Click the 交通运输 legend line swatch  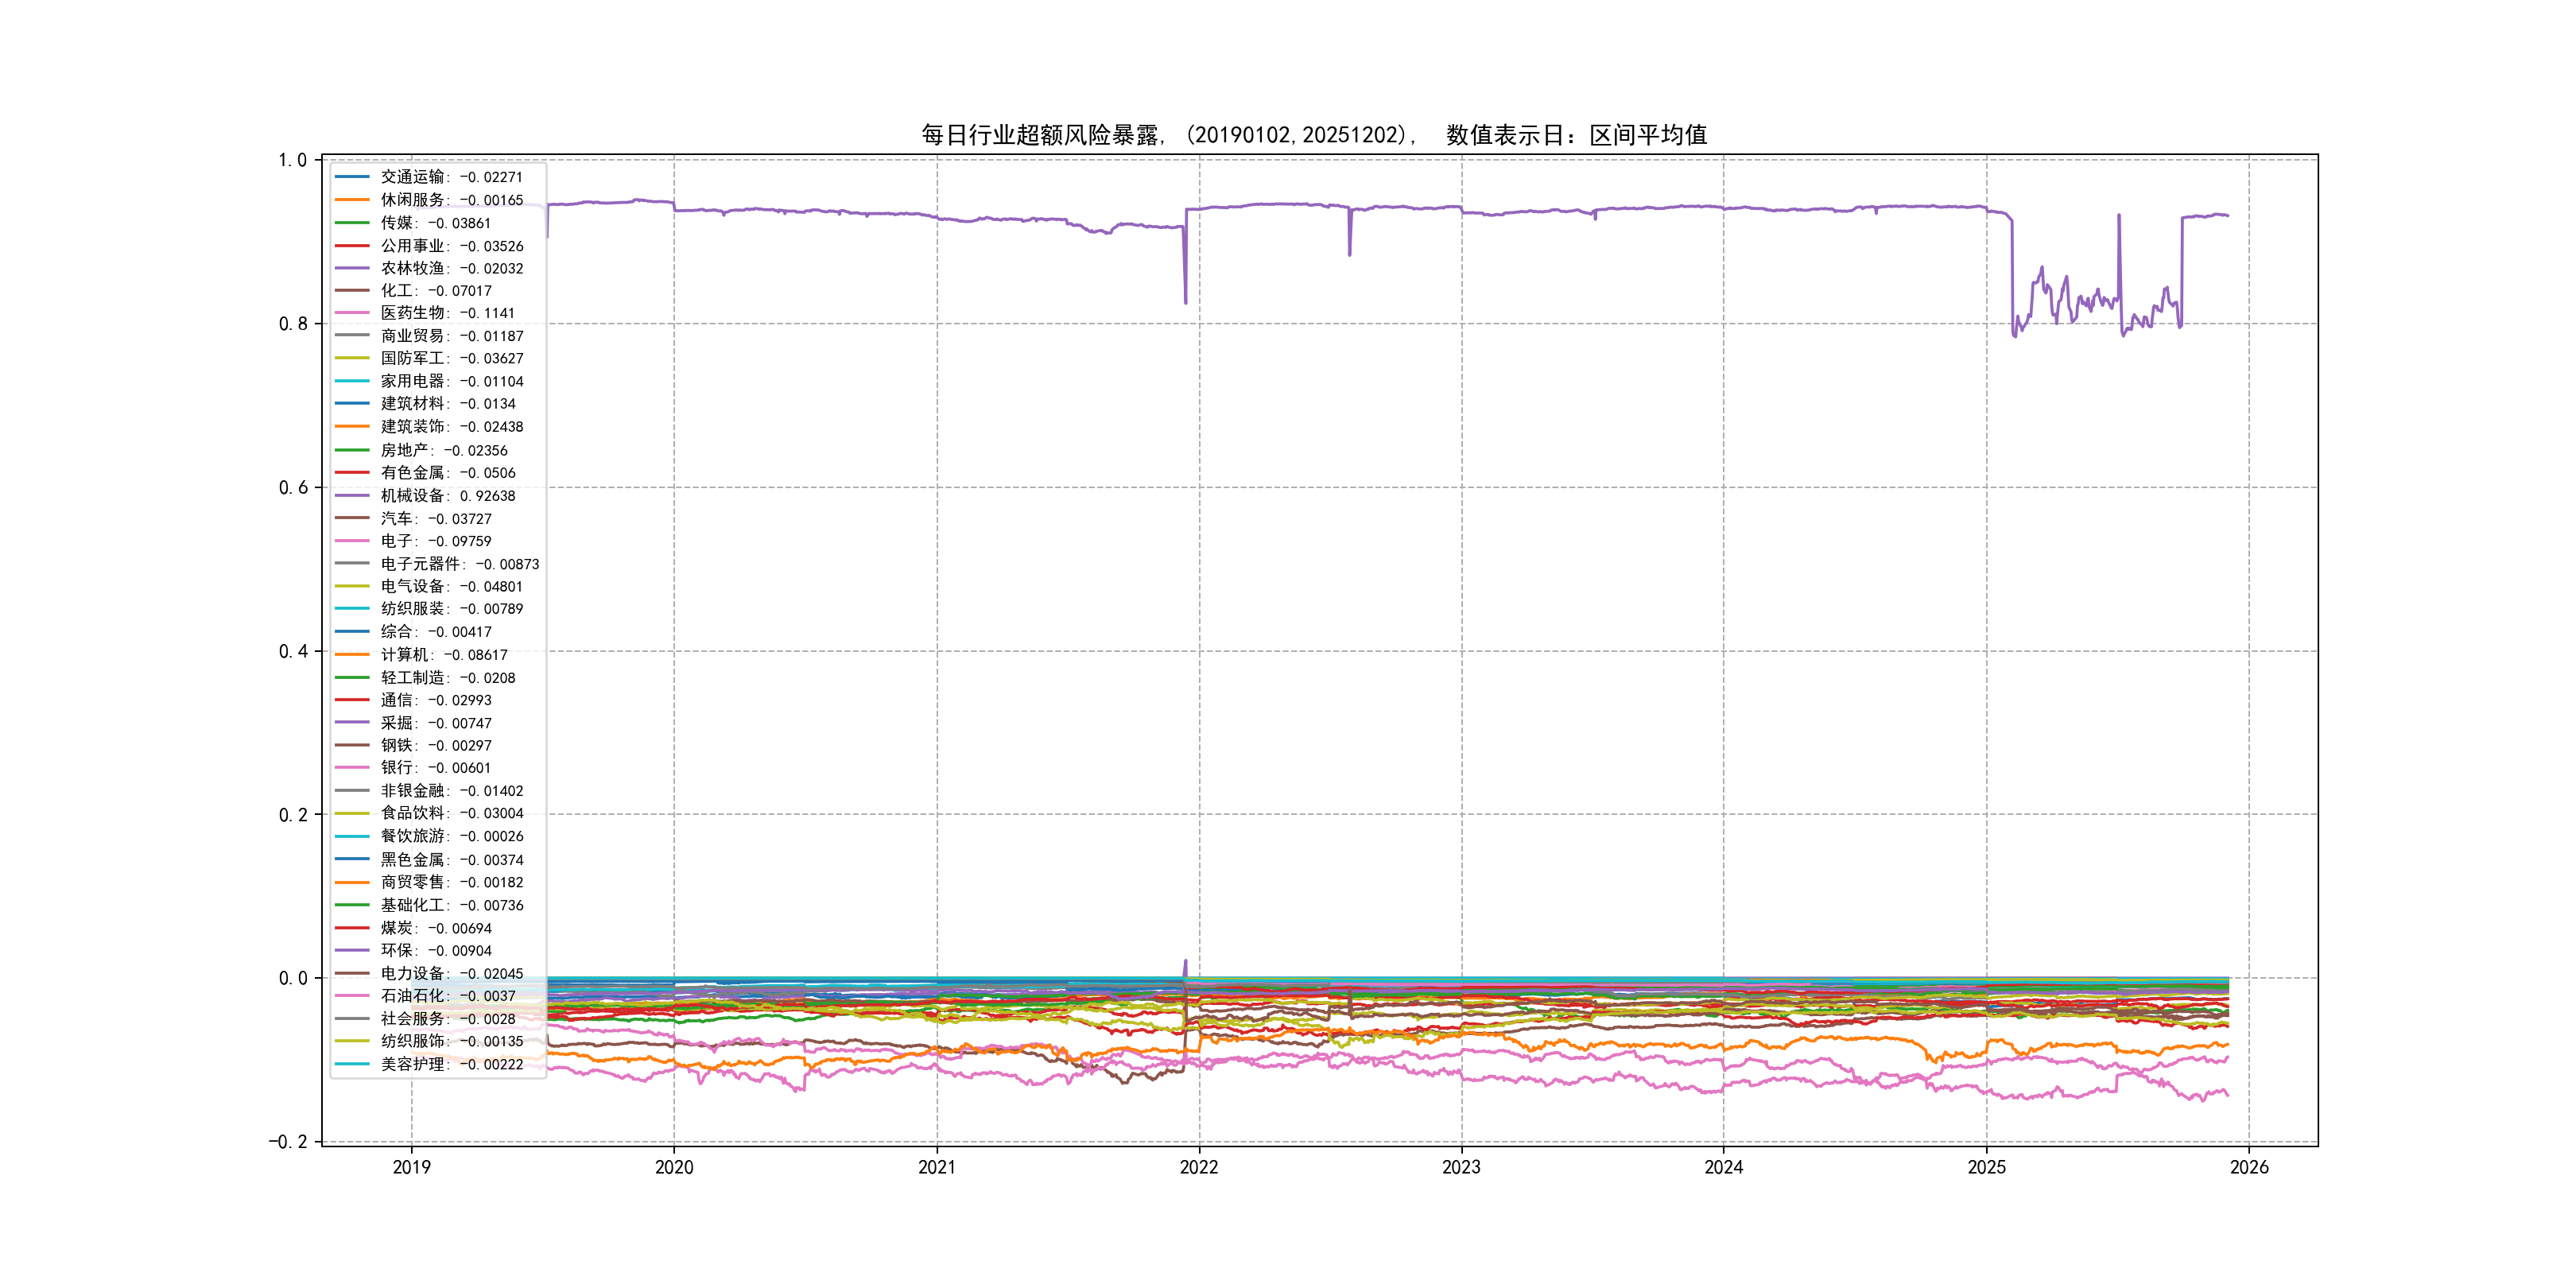pyautogui.click(x=352, y=177)
